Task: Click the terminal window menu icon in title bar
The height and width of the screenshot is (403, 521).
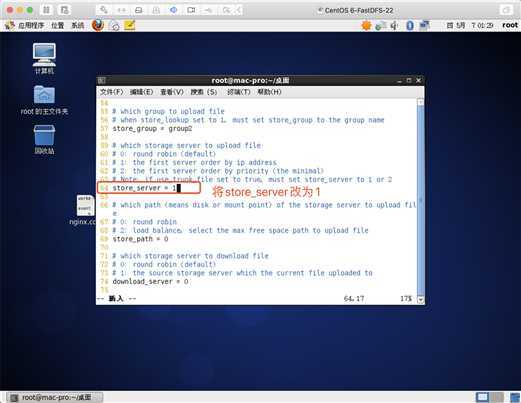Action: coord(102,80)
